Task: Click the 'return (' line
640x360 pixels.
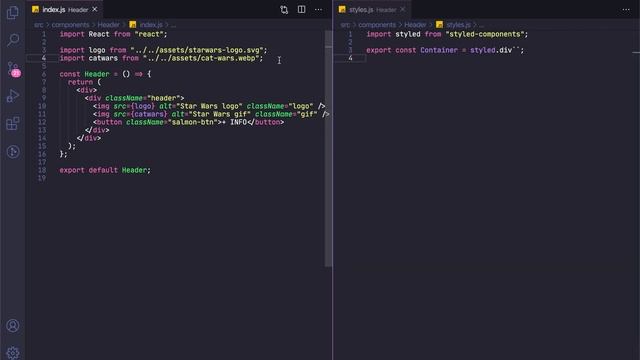Action: pos(84,82)
